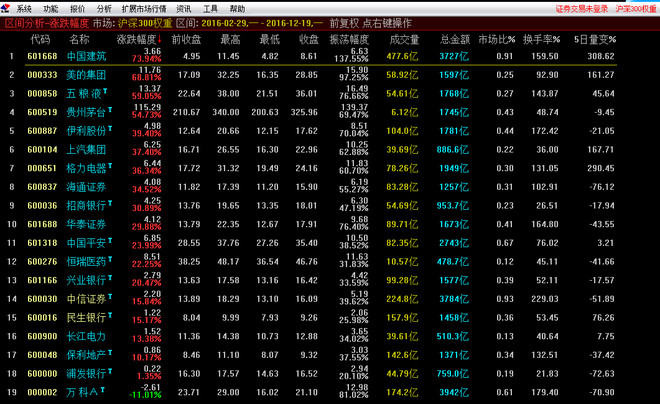Select stock 浦发银行
Viewport: 660px width, 404px height.
click(86, 373)
